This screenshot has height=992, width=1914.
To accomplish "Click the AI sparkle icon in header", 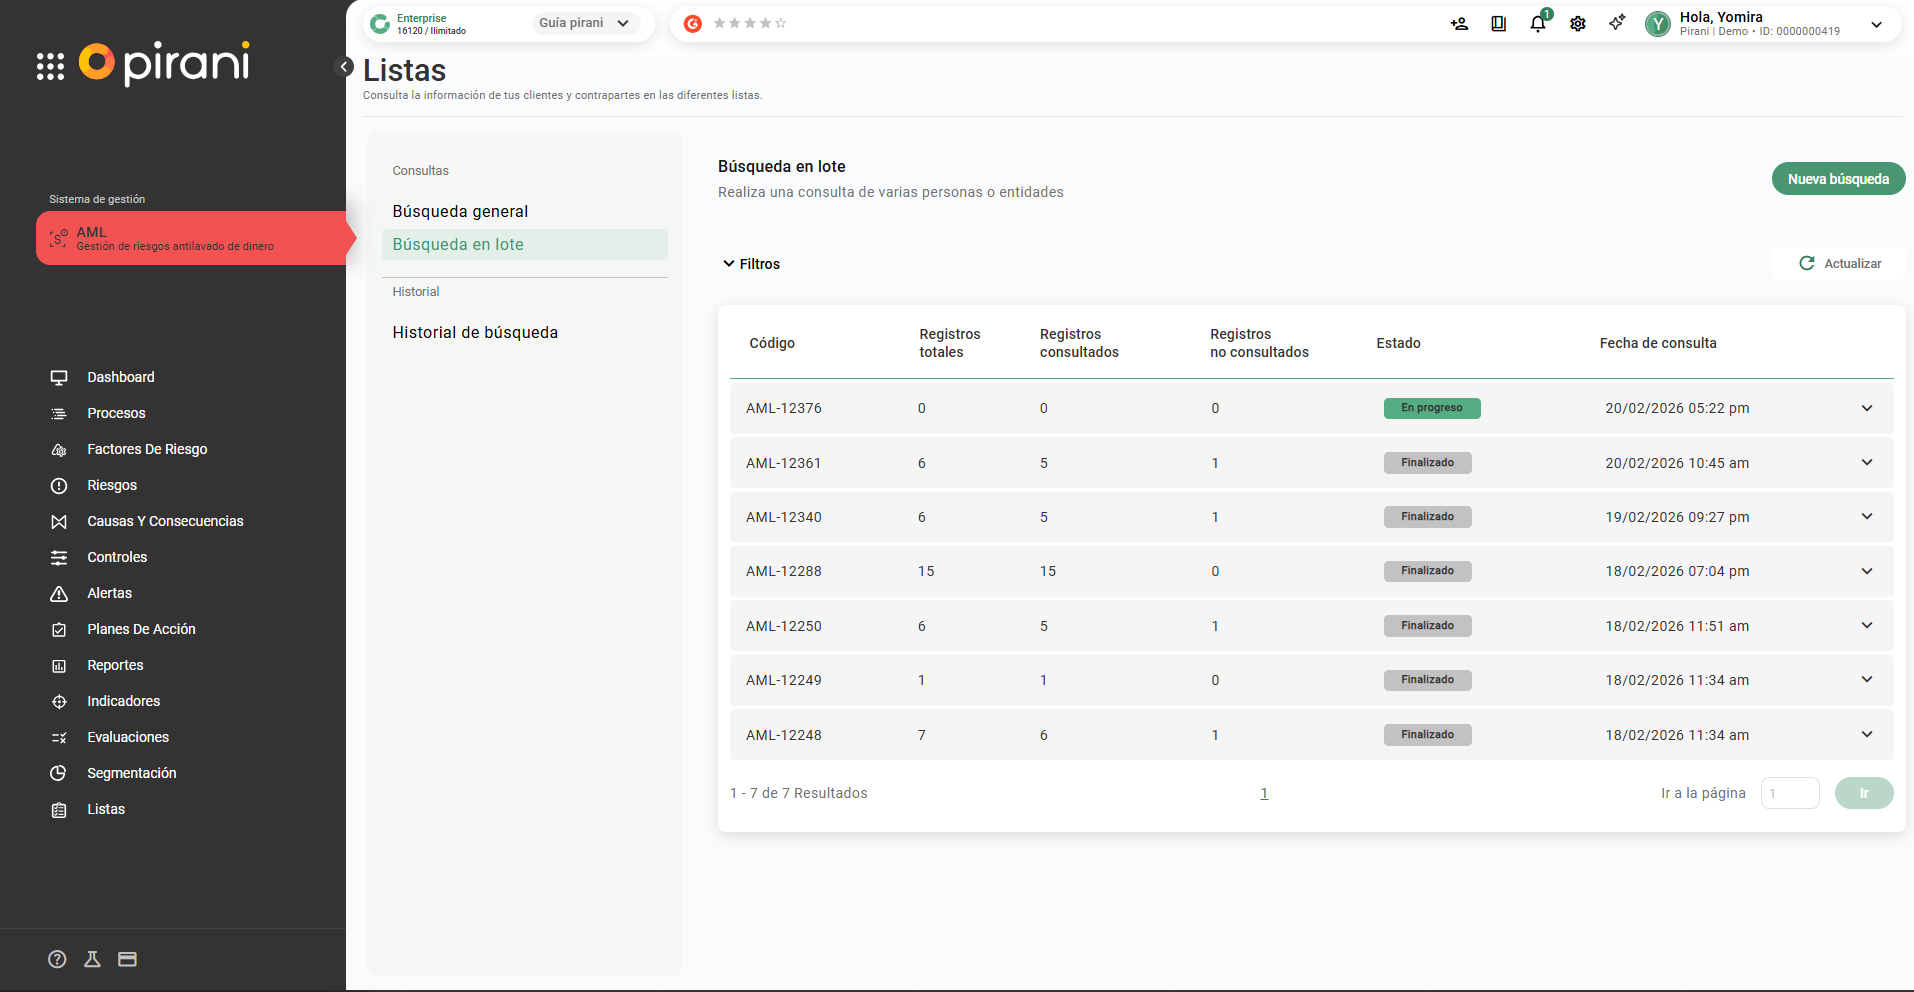I will click(1616, 23).
